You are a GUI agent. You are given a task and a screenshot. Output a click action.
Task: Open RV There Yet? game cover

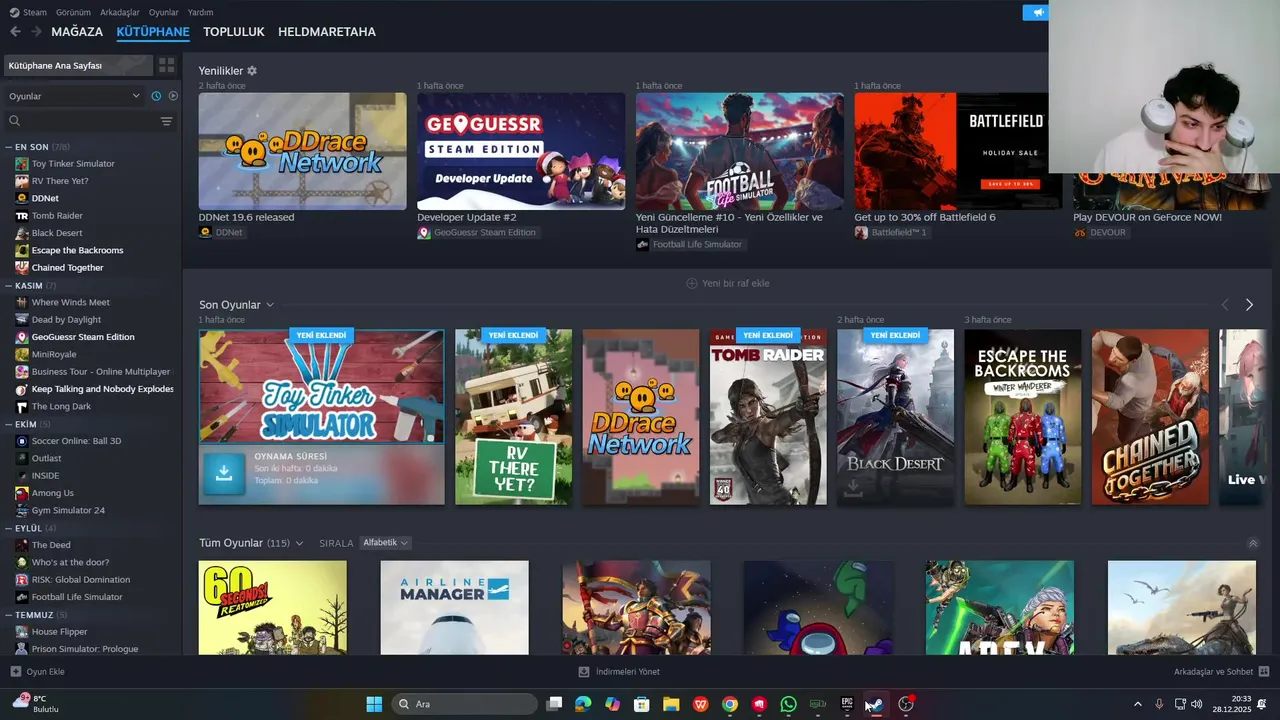coord(514,417)
